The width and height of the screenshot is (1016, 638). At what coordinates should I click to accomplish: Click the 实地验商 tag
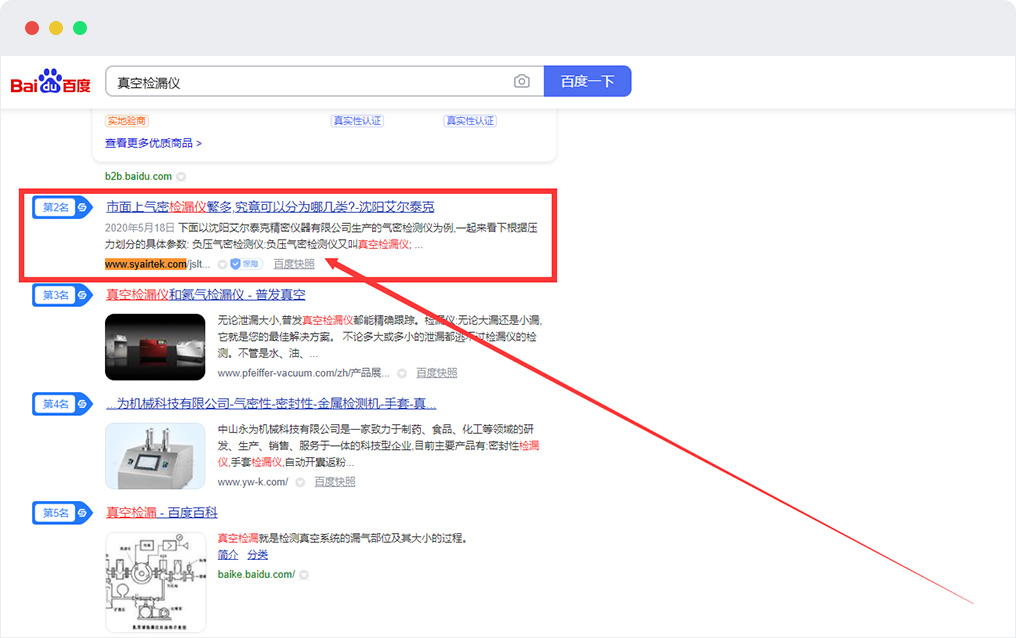tap(127, 121)
